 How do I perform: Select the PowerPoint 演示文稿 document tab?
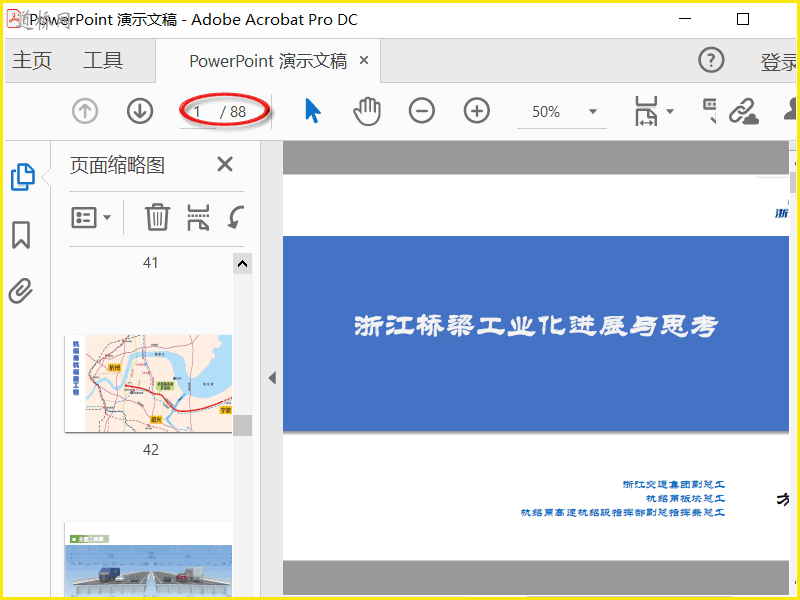268,61
